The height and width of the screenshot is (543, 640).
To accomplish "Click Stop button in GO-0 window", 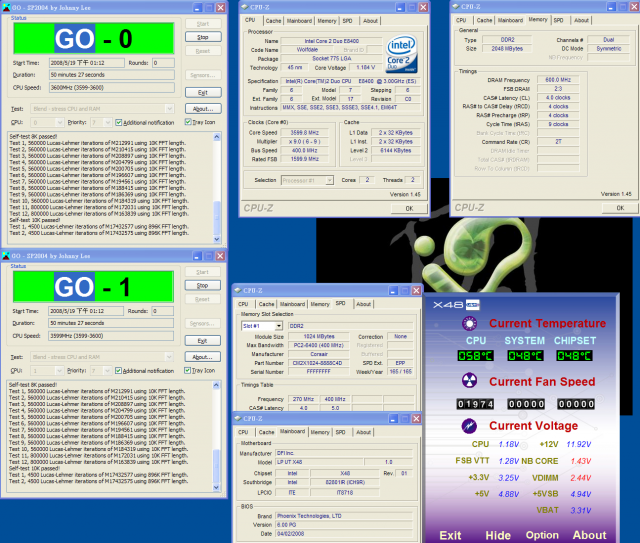I will [x=203, y=37].
